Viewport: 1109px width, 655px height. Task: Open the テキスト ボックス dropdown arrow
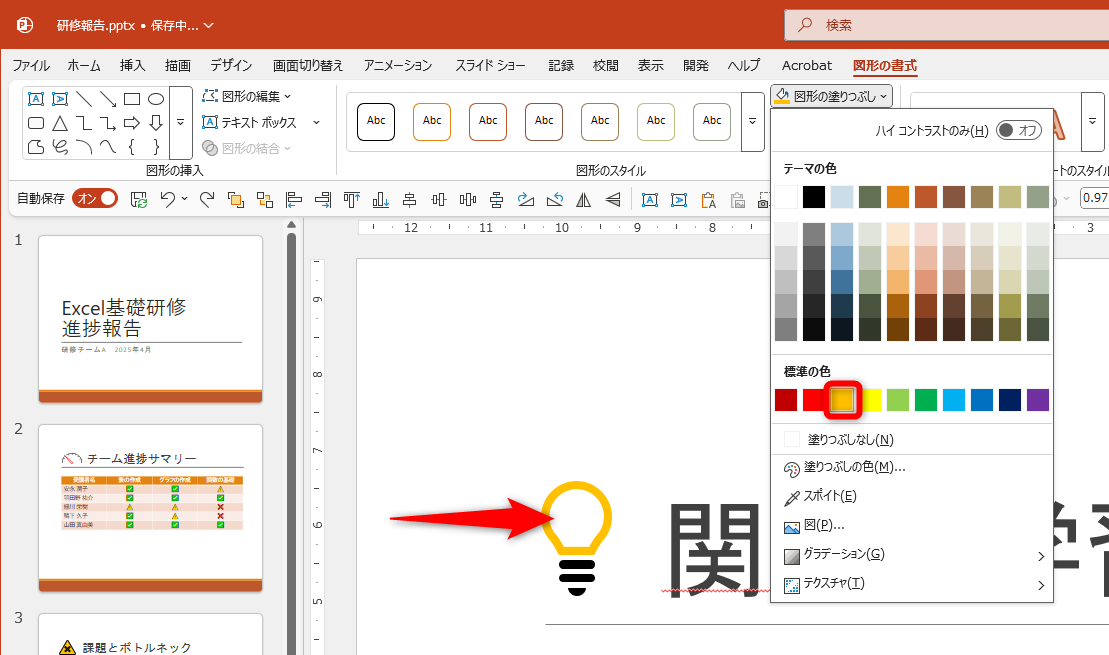tap(316, 122)
